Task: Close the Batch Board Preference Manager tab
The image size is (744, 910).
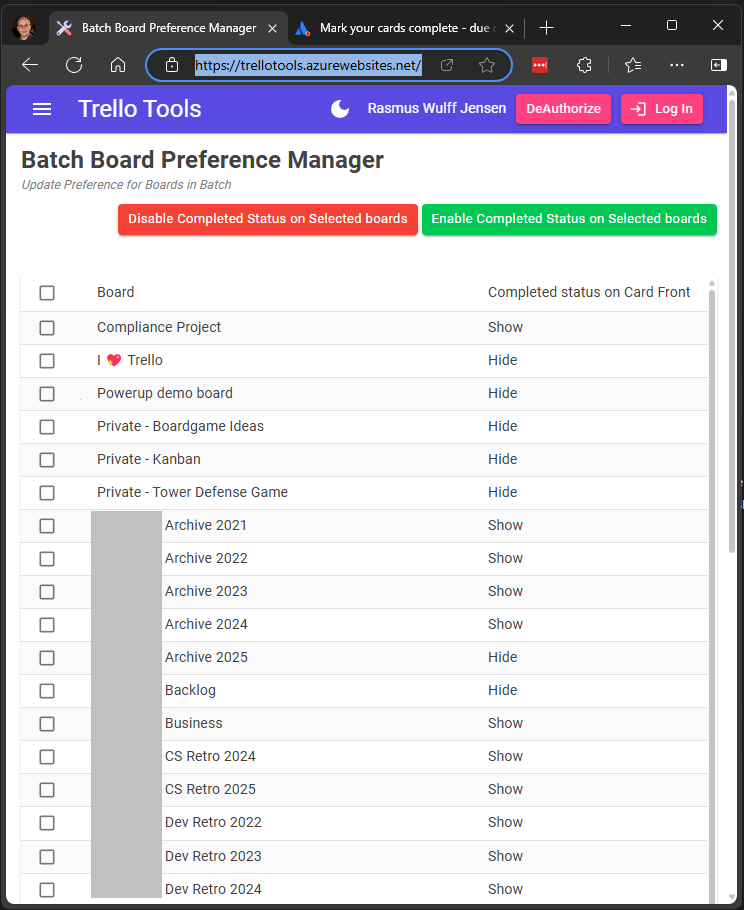Action: 272,28
